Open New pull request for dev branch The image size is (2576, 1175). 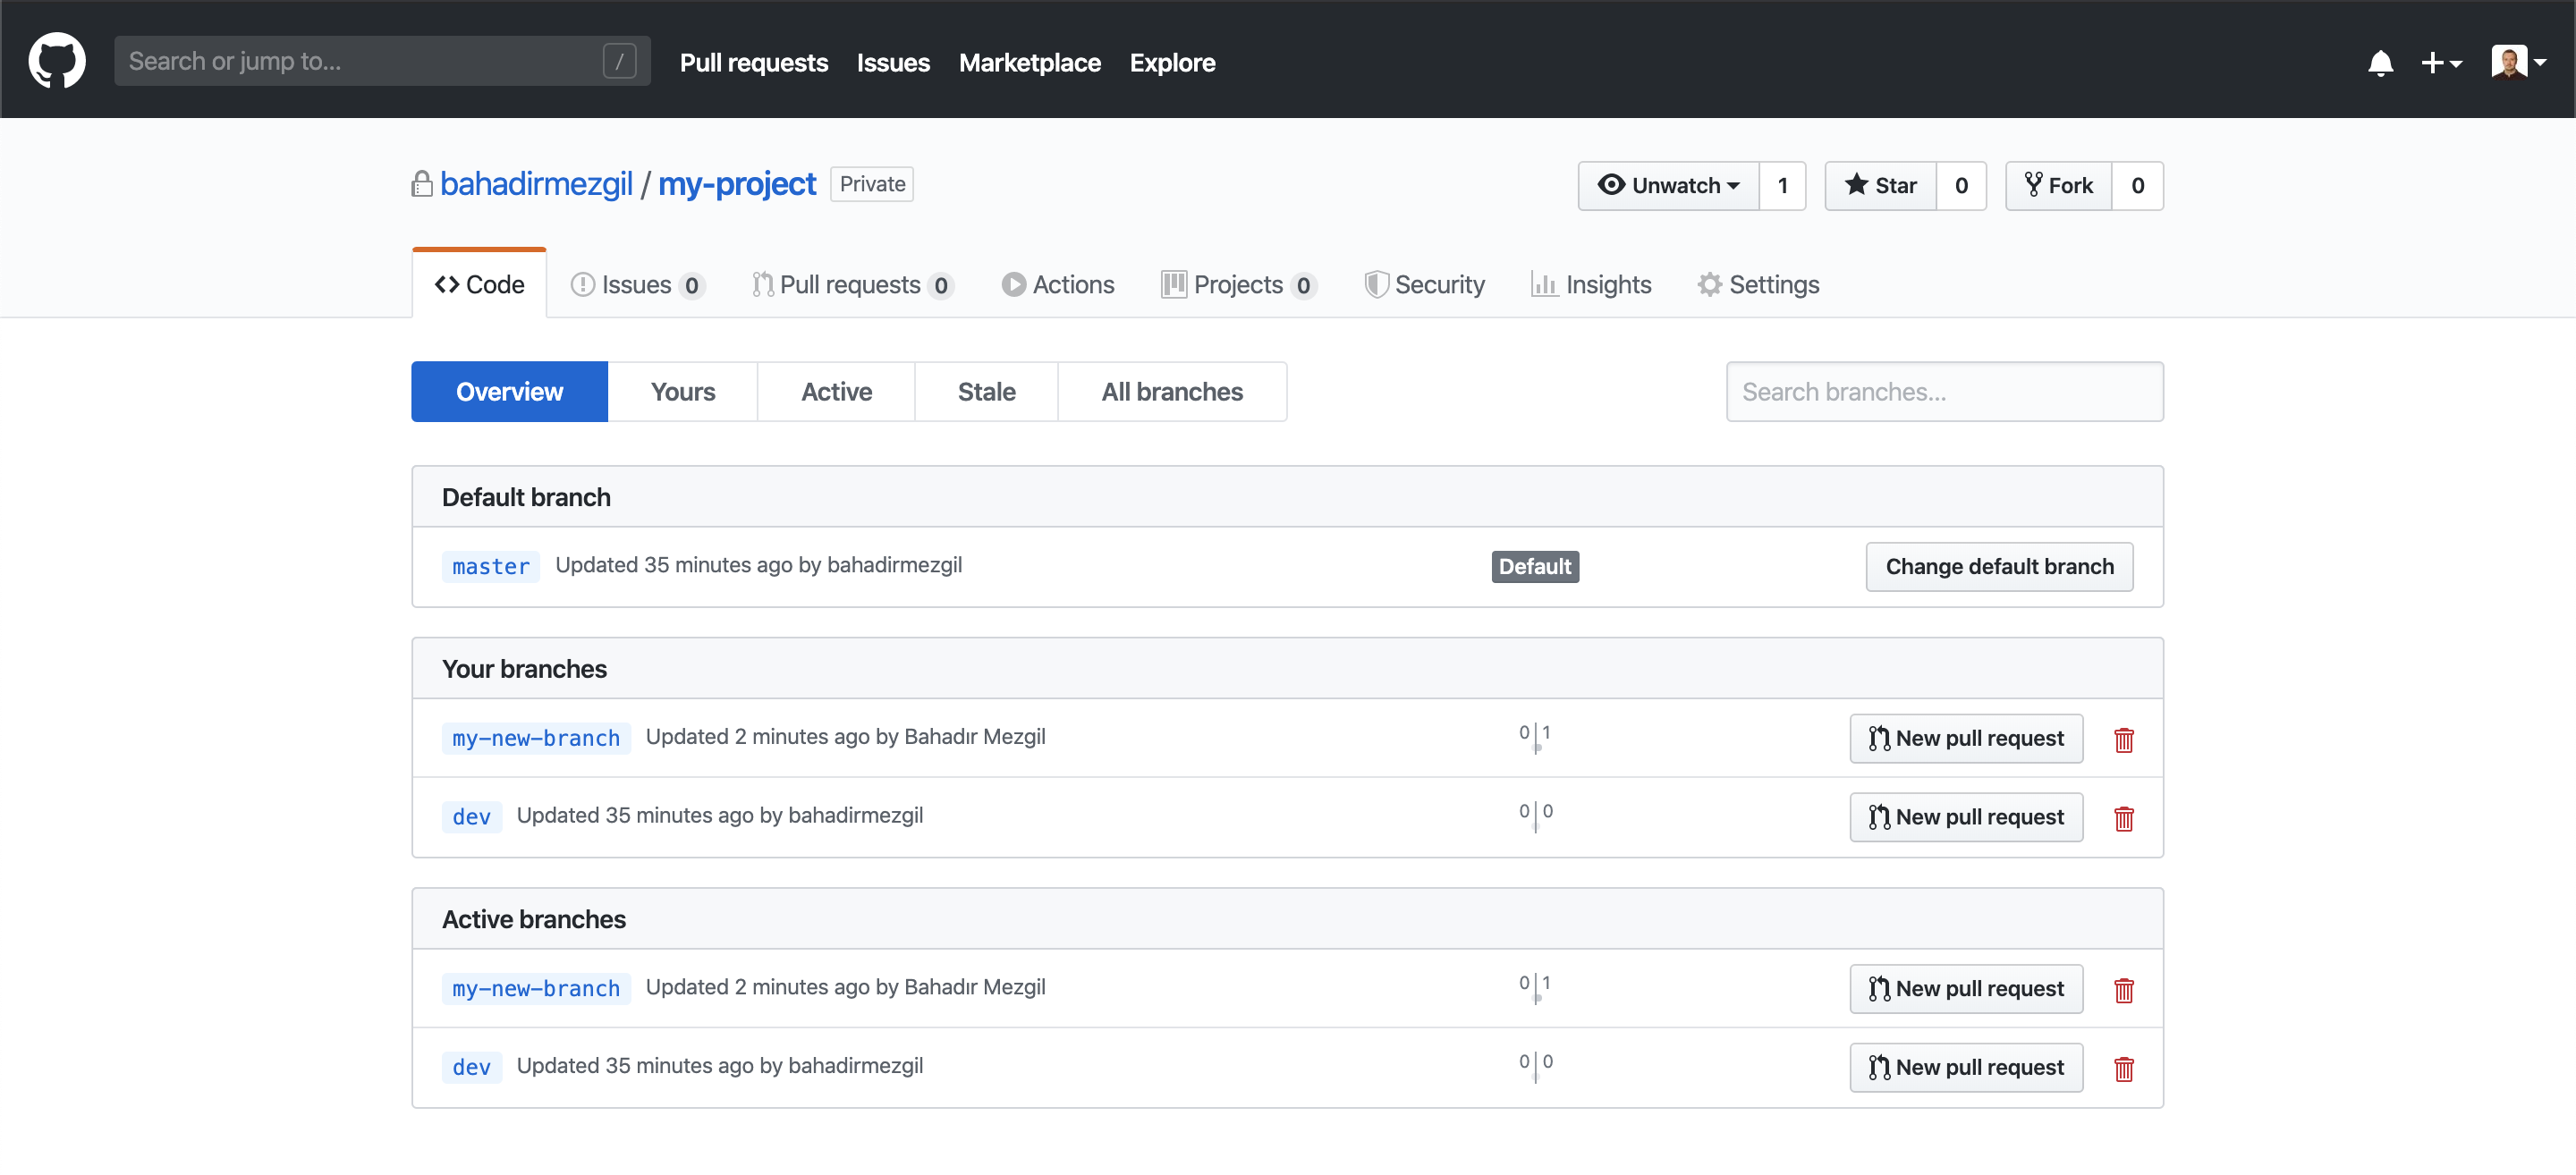1965,816
